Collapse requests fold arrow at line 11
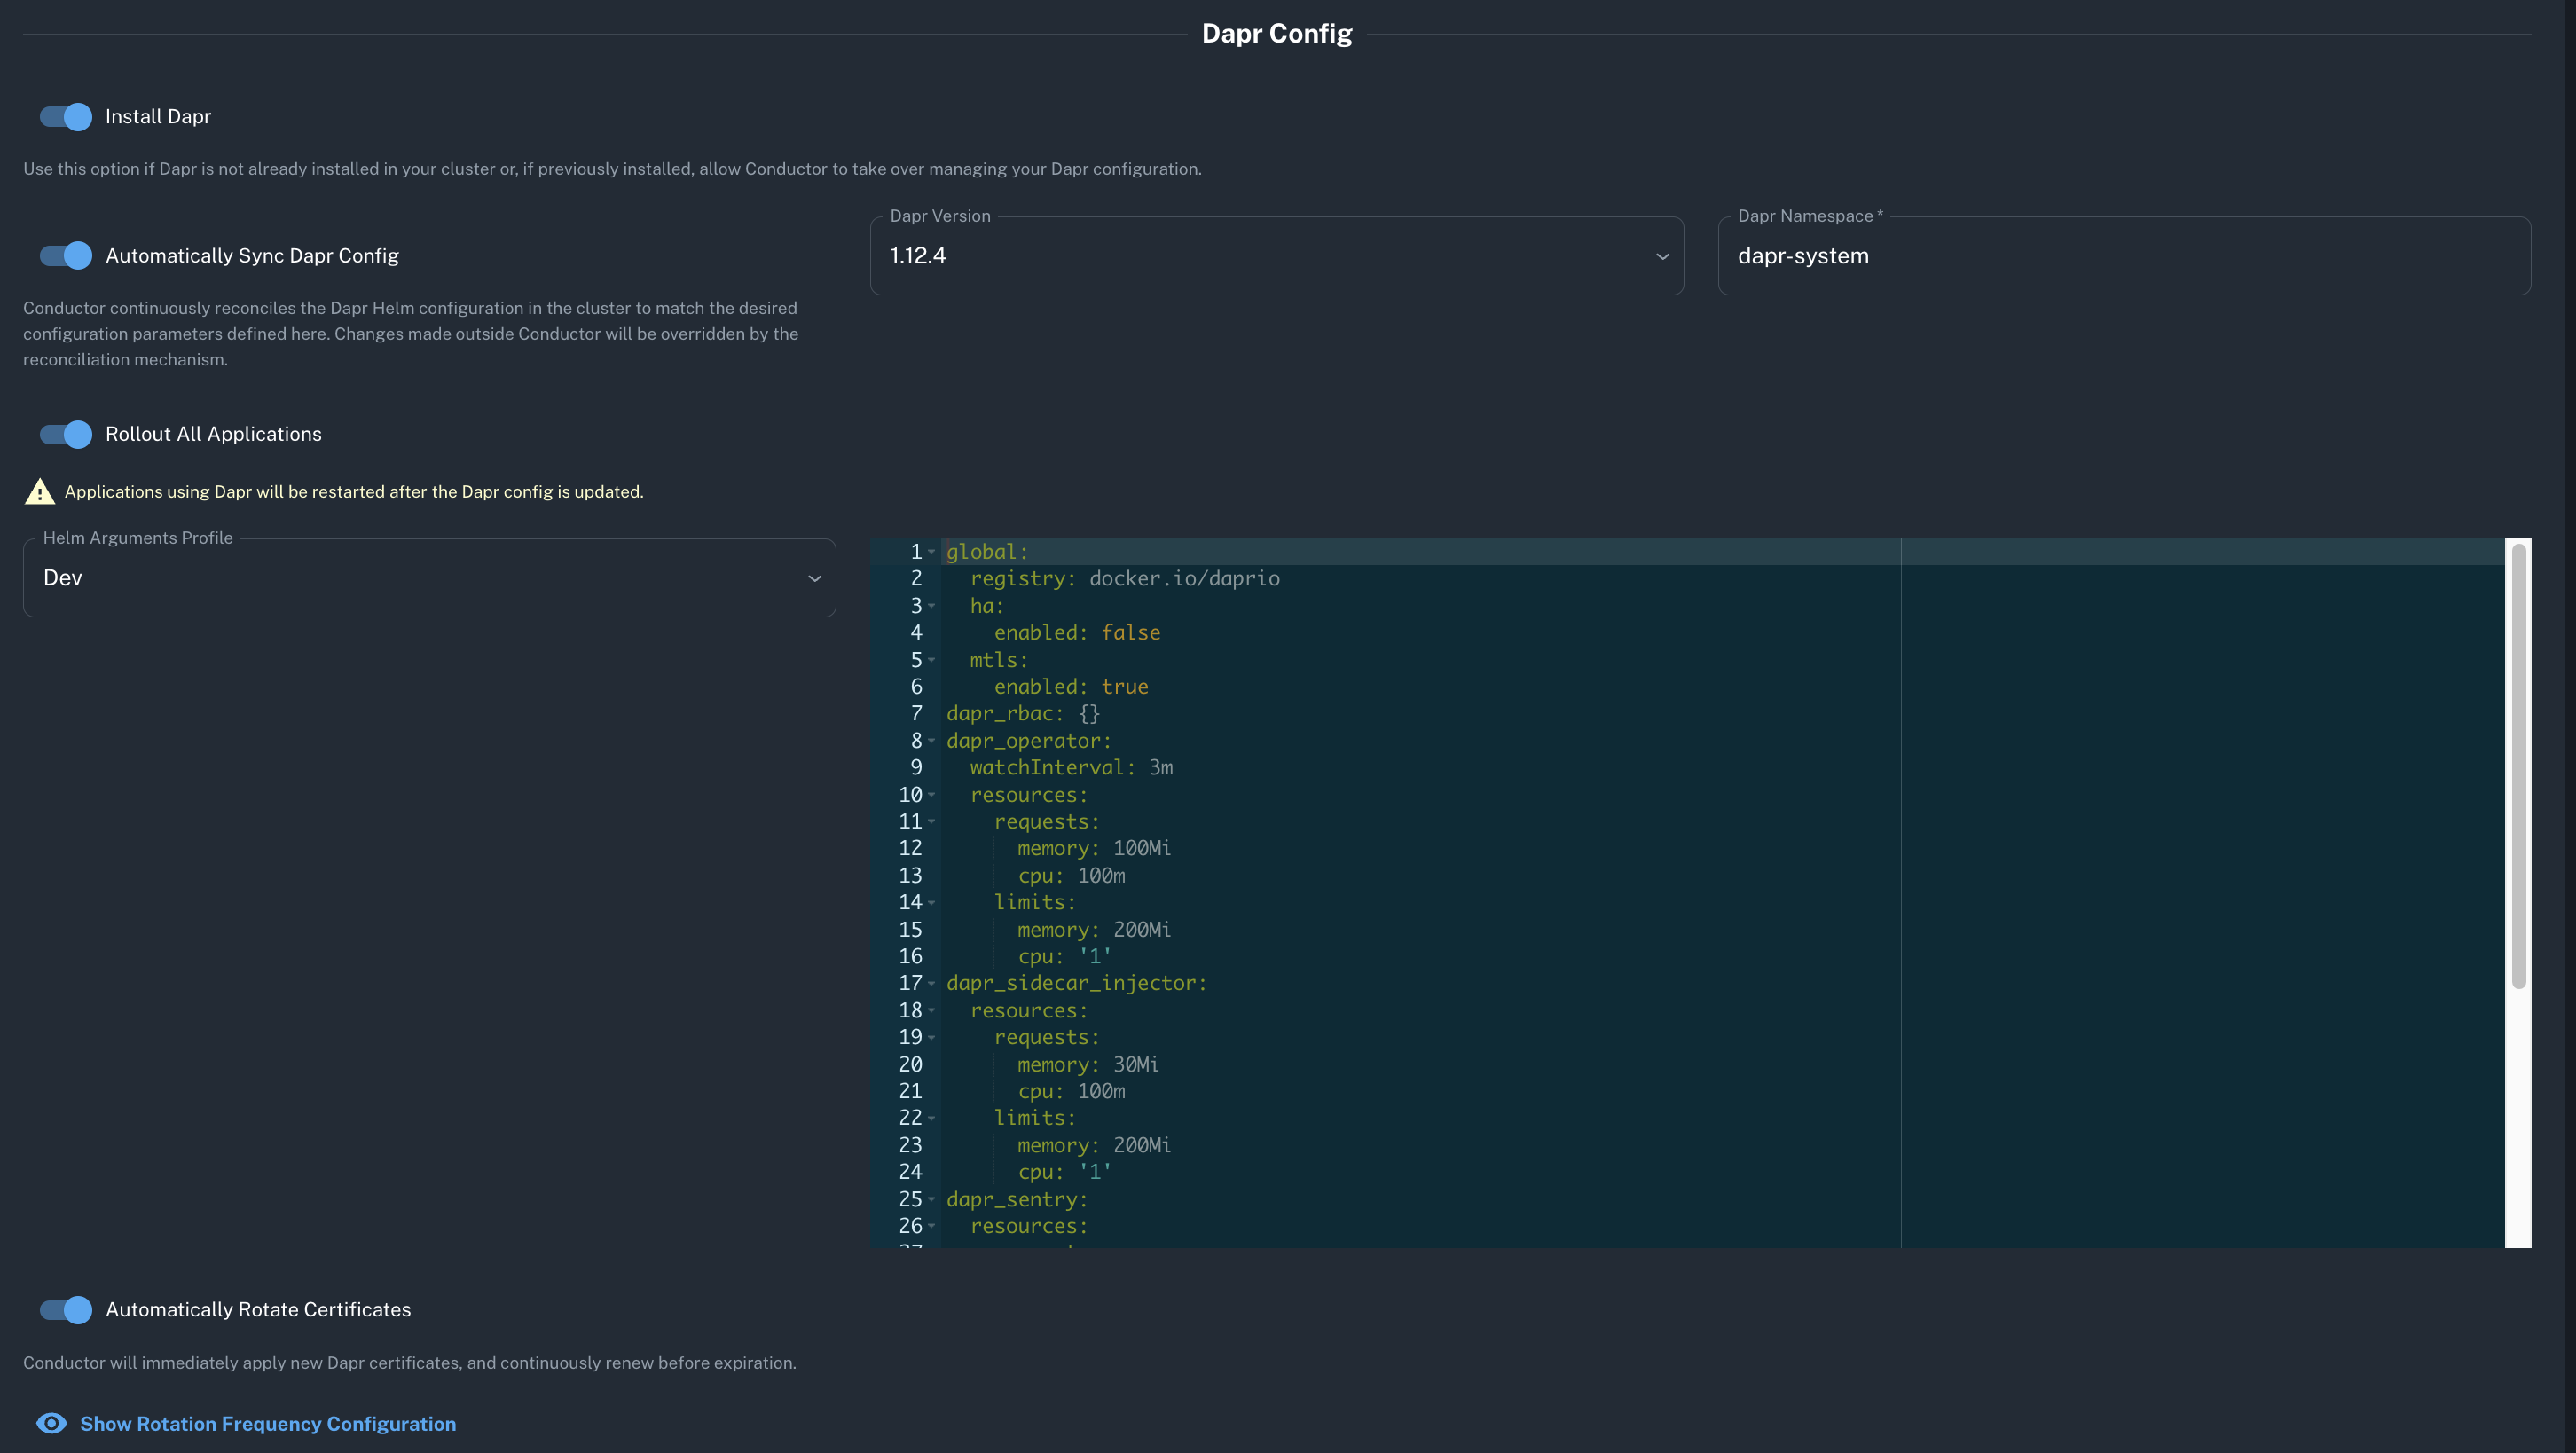Viewport: 2576px width, 1453px height. [932, 822]
